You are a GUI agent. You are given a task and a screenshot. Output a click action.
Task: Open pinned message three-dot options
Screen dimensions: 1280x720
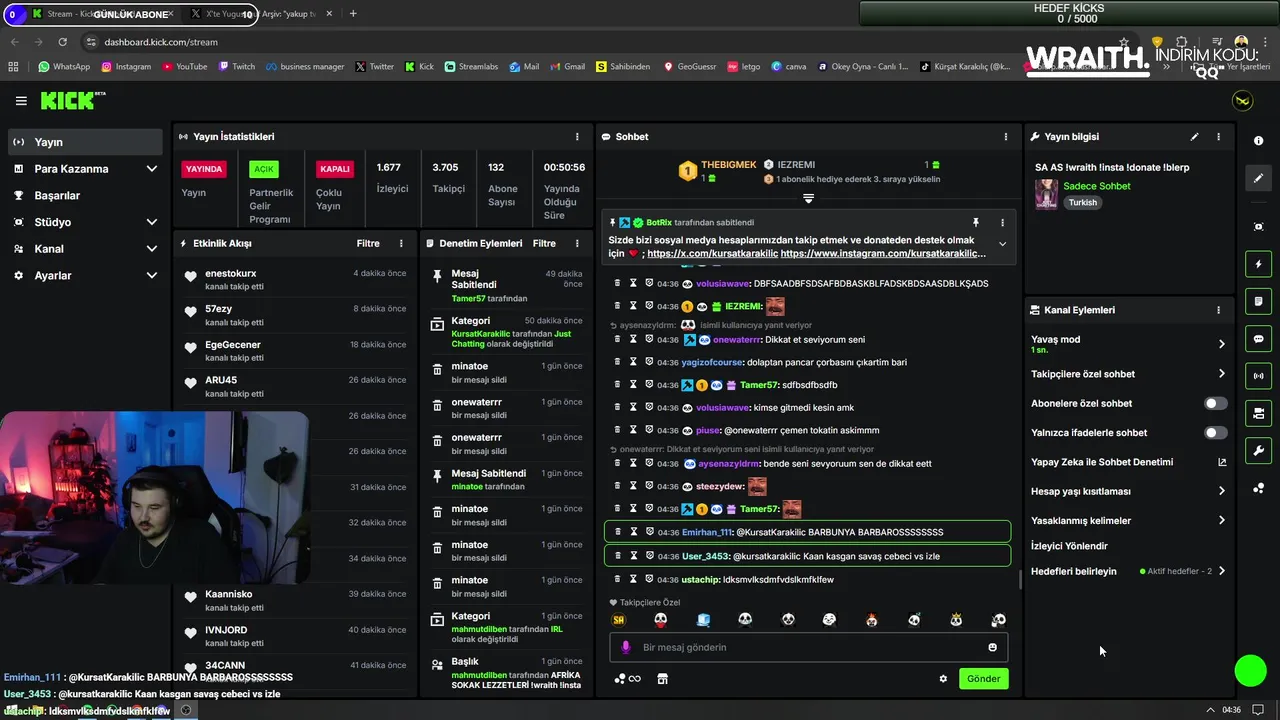click(1002, 222)
